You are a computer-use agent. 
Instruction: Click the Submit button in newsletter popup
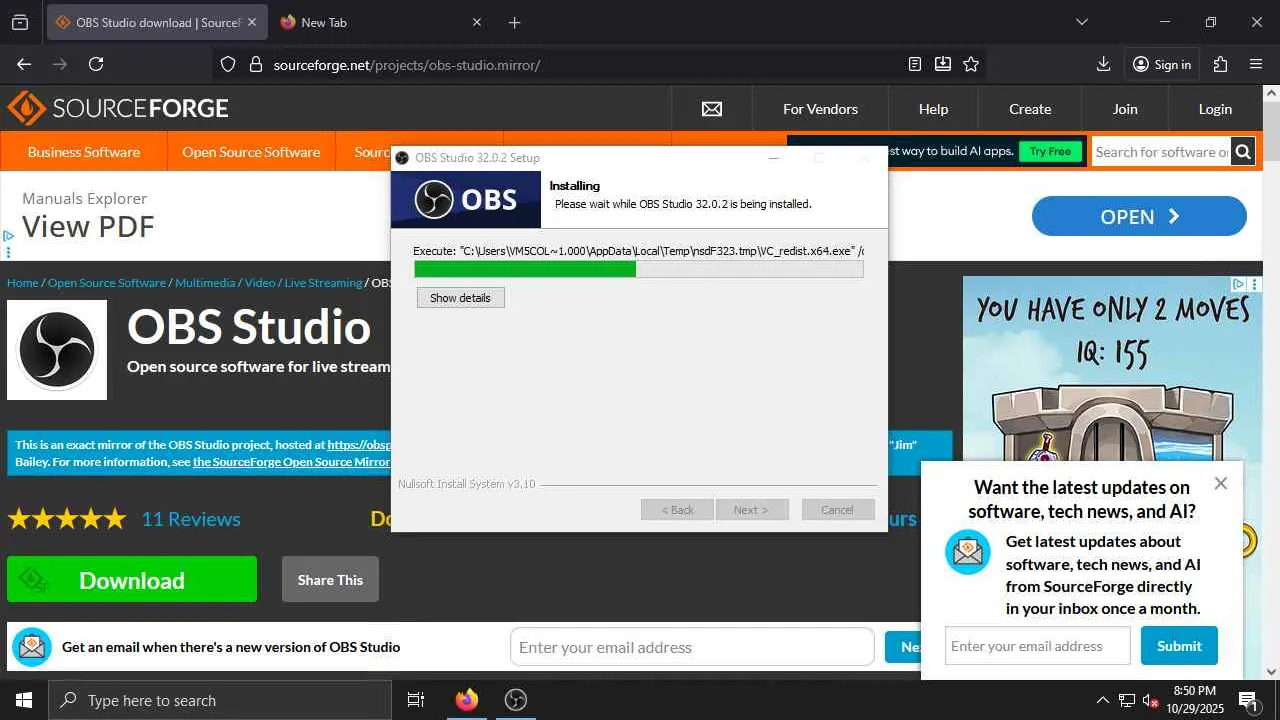1179,646
